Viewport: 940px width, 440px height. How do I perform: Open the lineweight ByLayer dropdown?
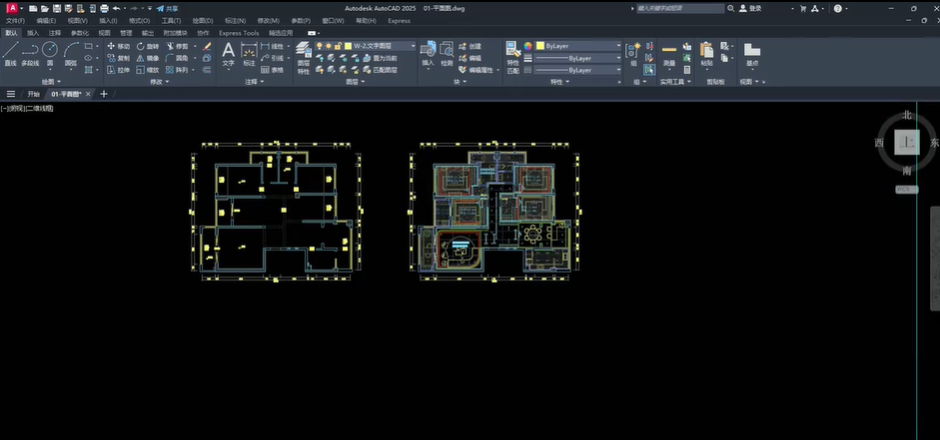point(579,58)
